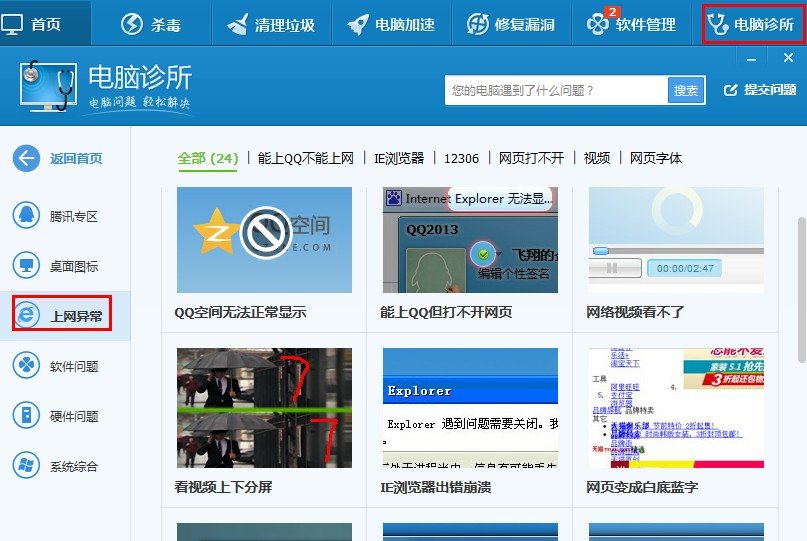The height and width of the screenshot is (541, 807).
Task: Click the title 能上QQ但打不开网页
Action: [x=446, y=312]
